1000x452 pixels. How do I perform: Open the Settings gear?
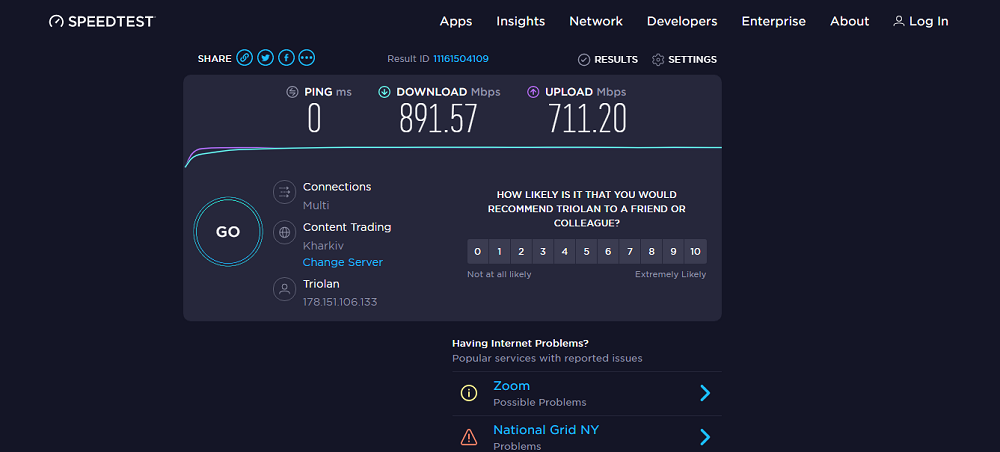click(684, 59)
